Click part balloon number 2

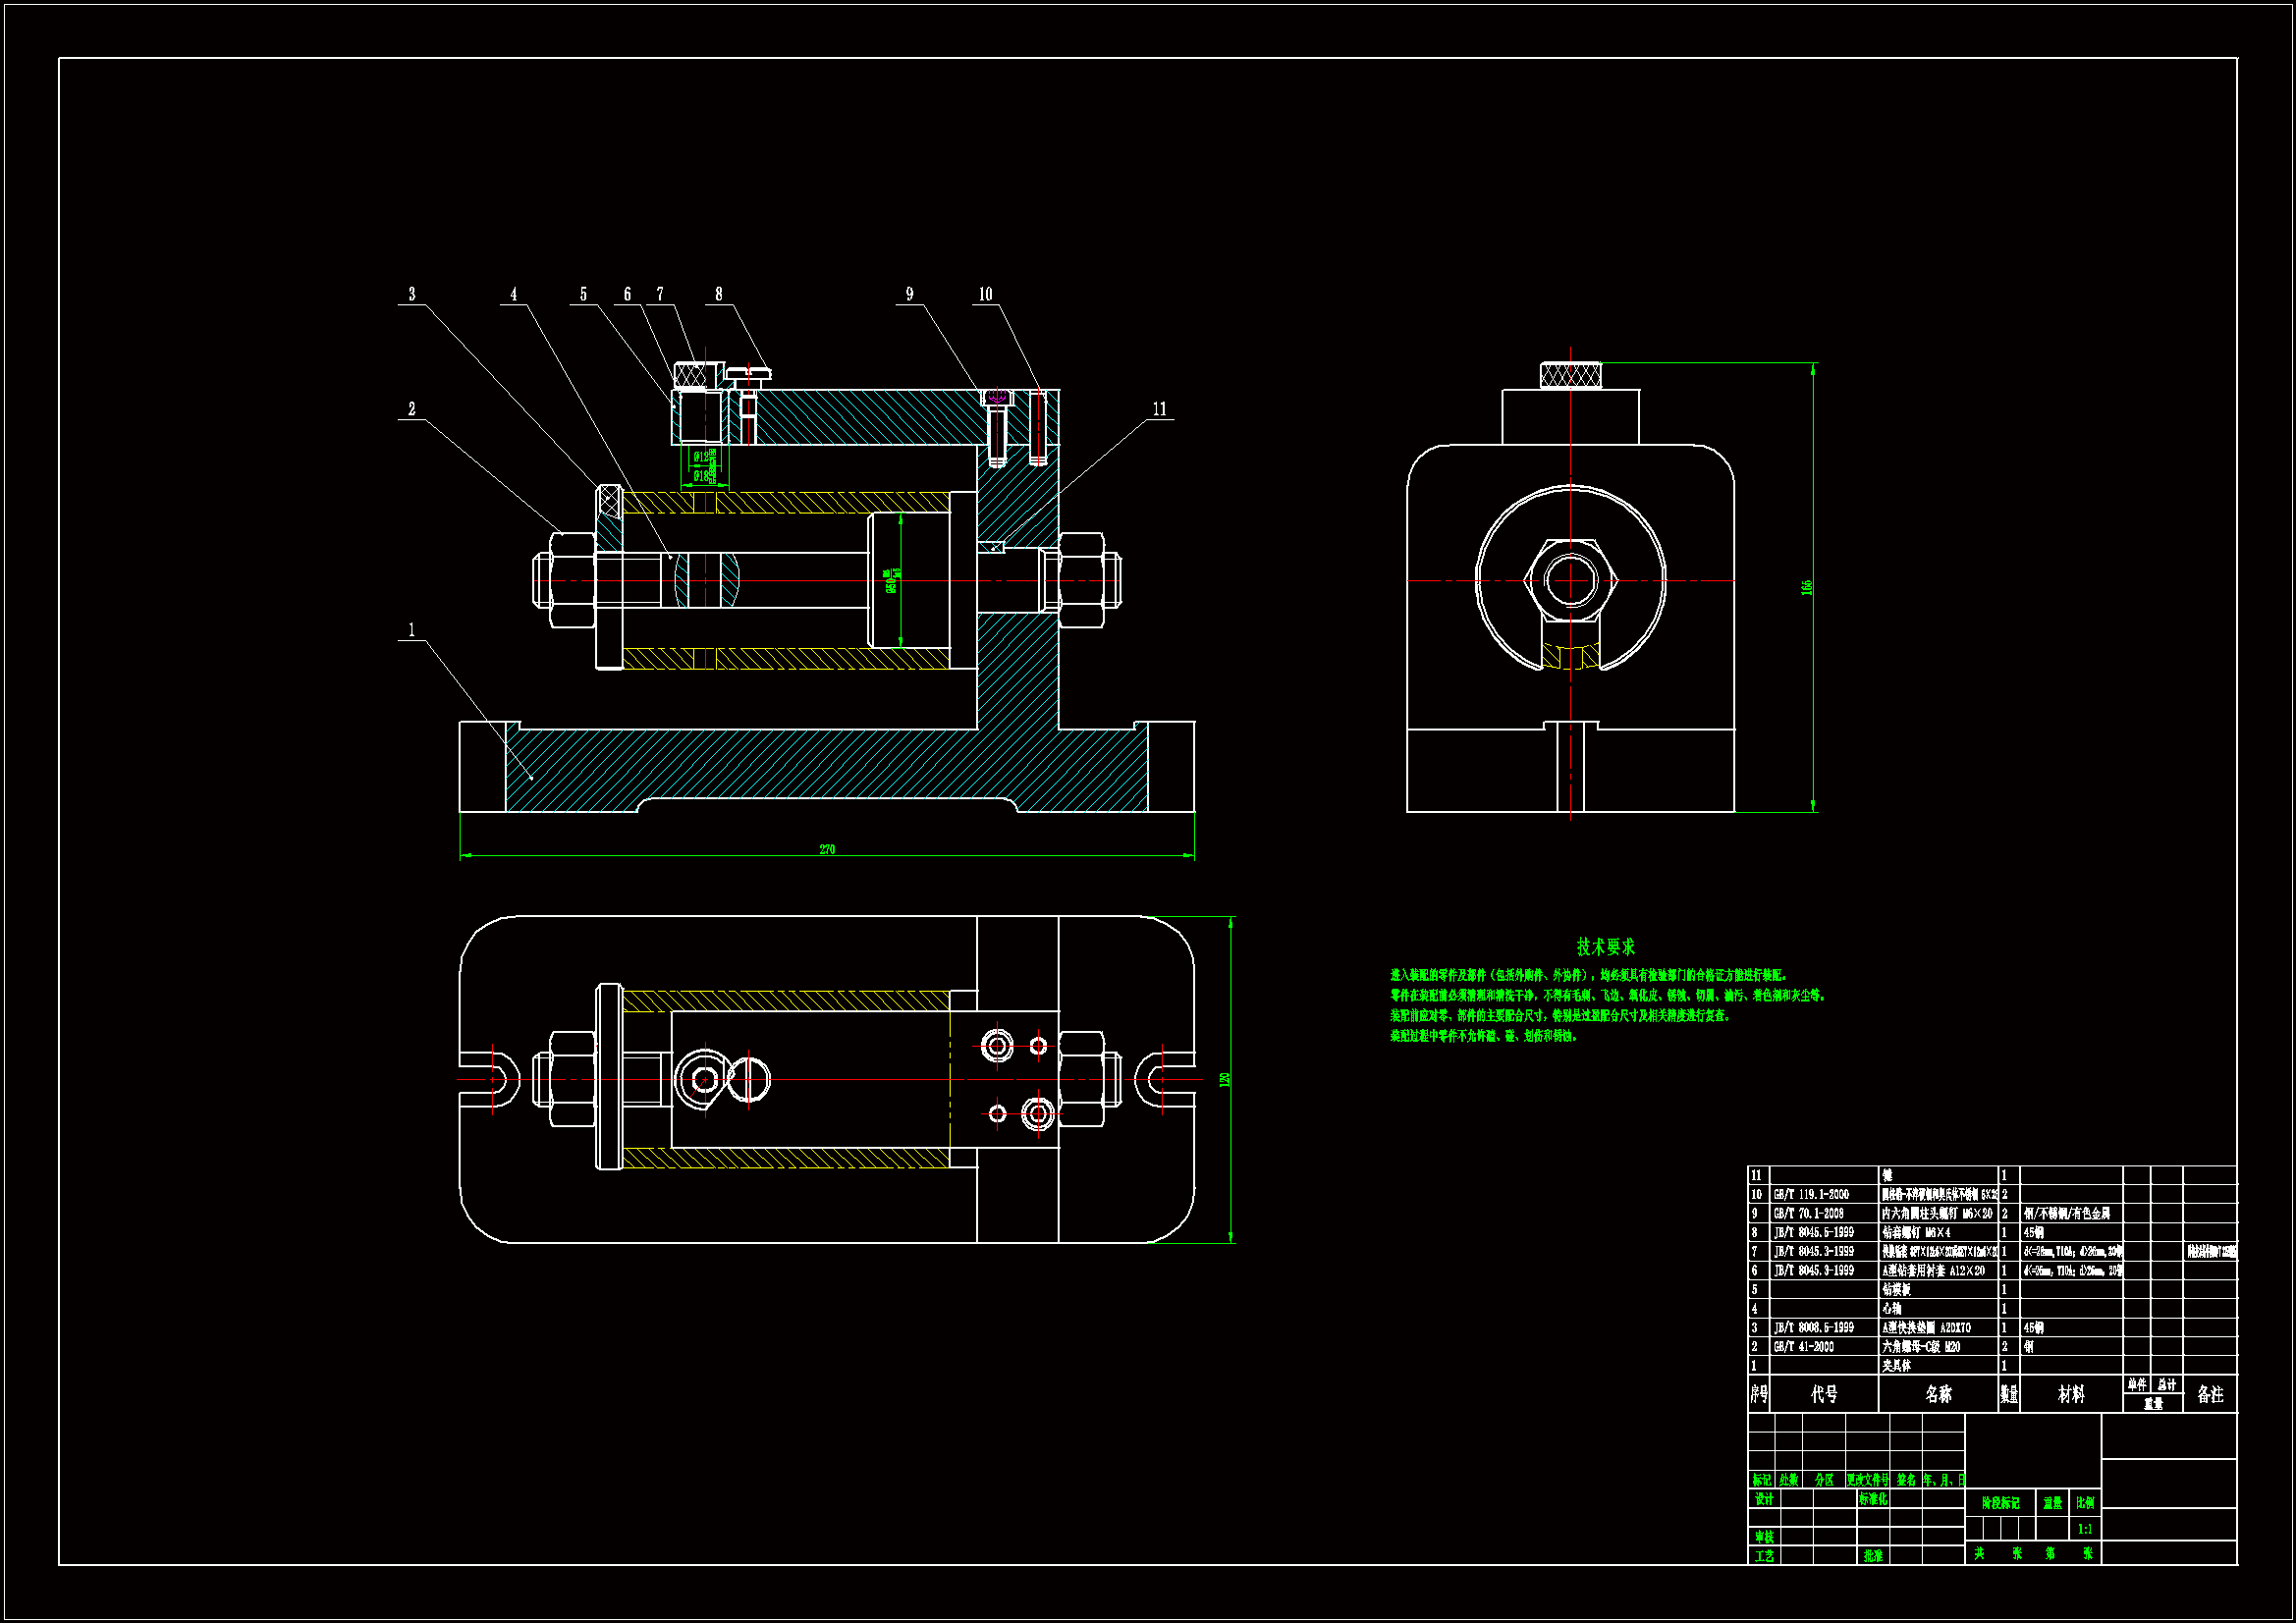[x=411, y=409]
